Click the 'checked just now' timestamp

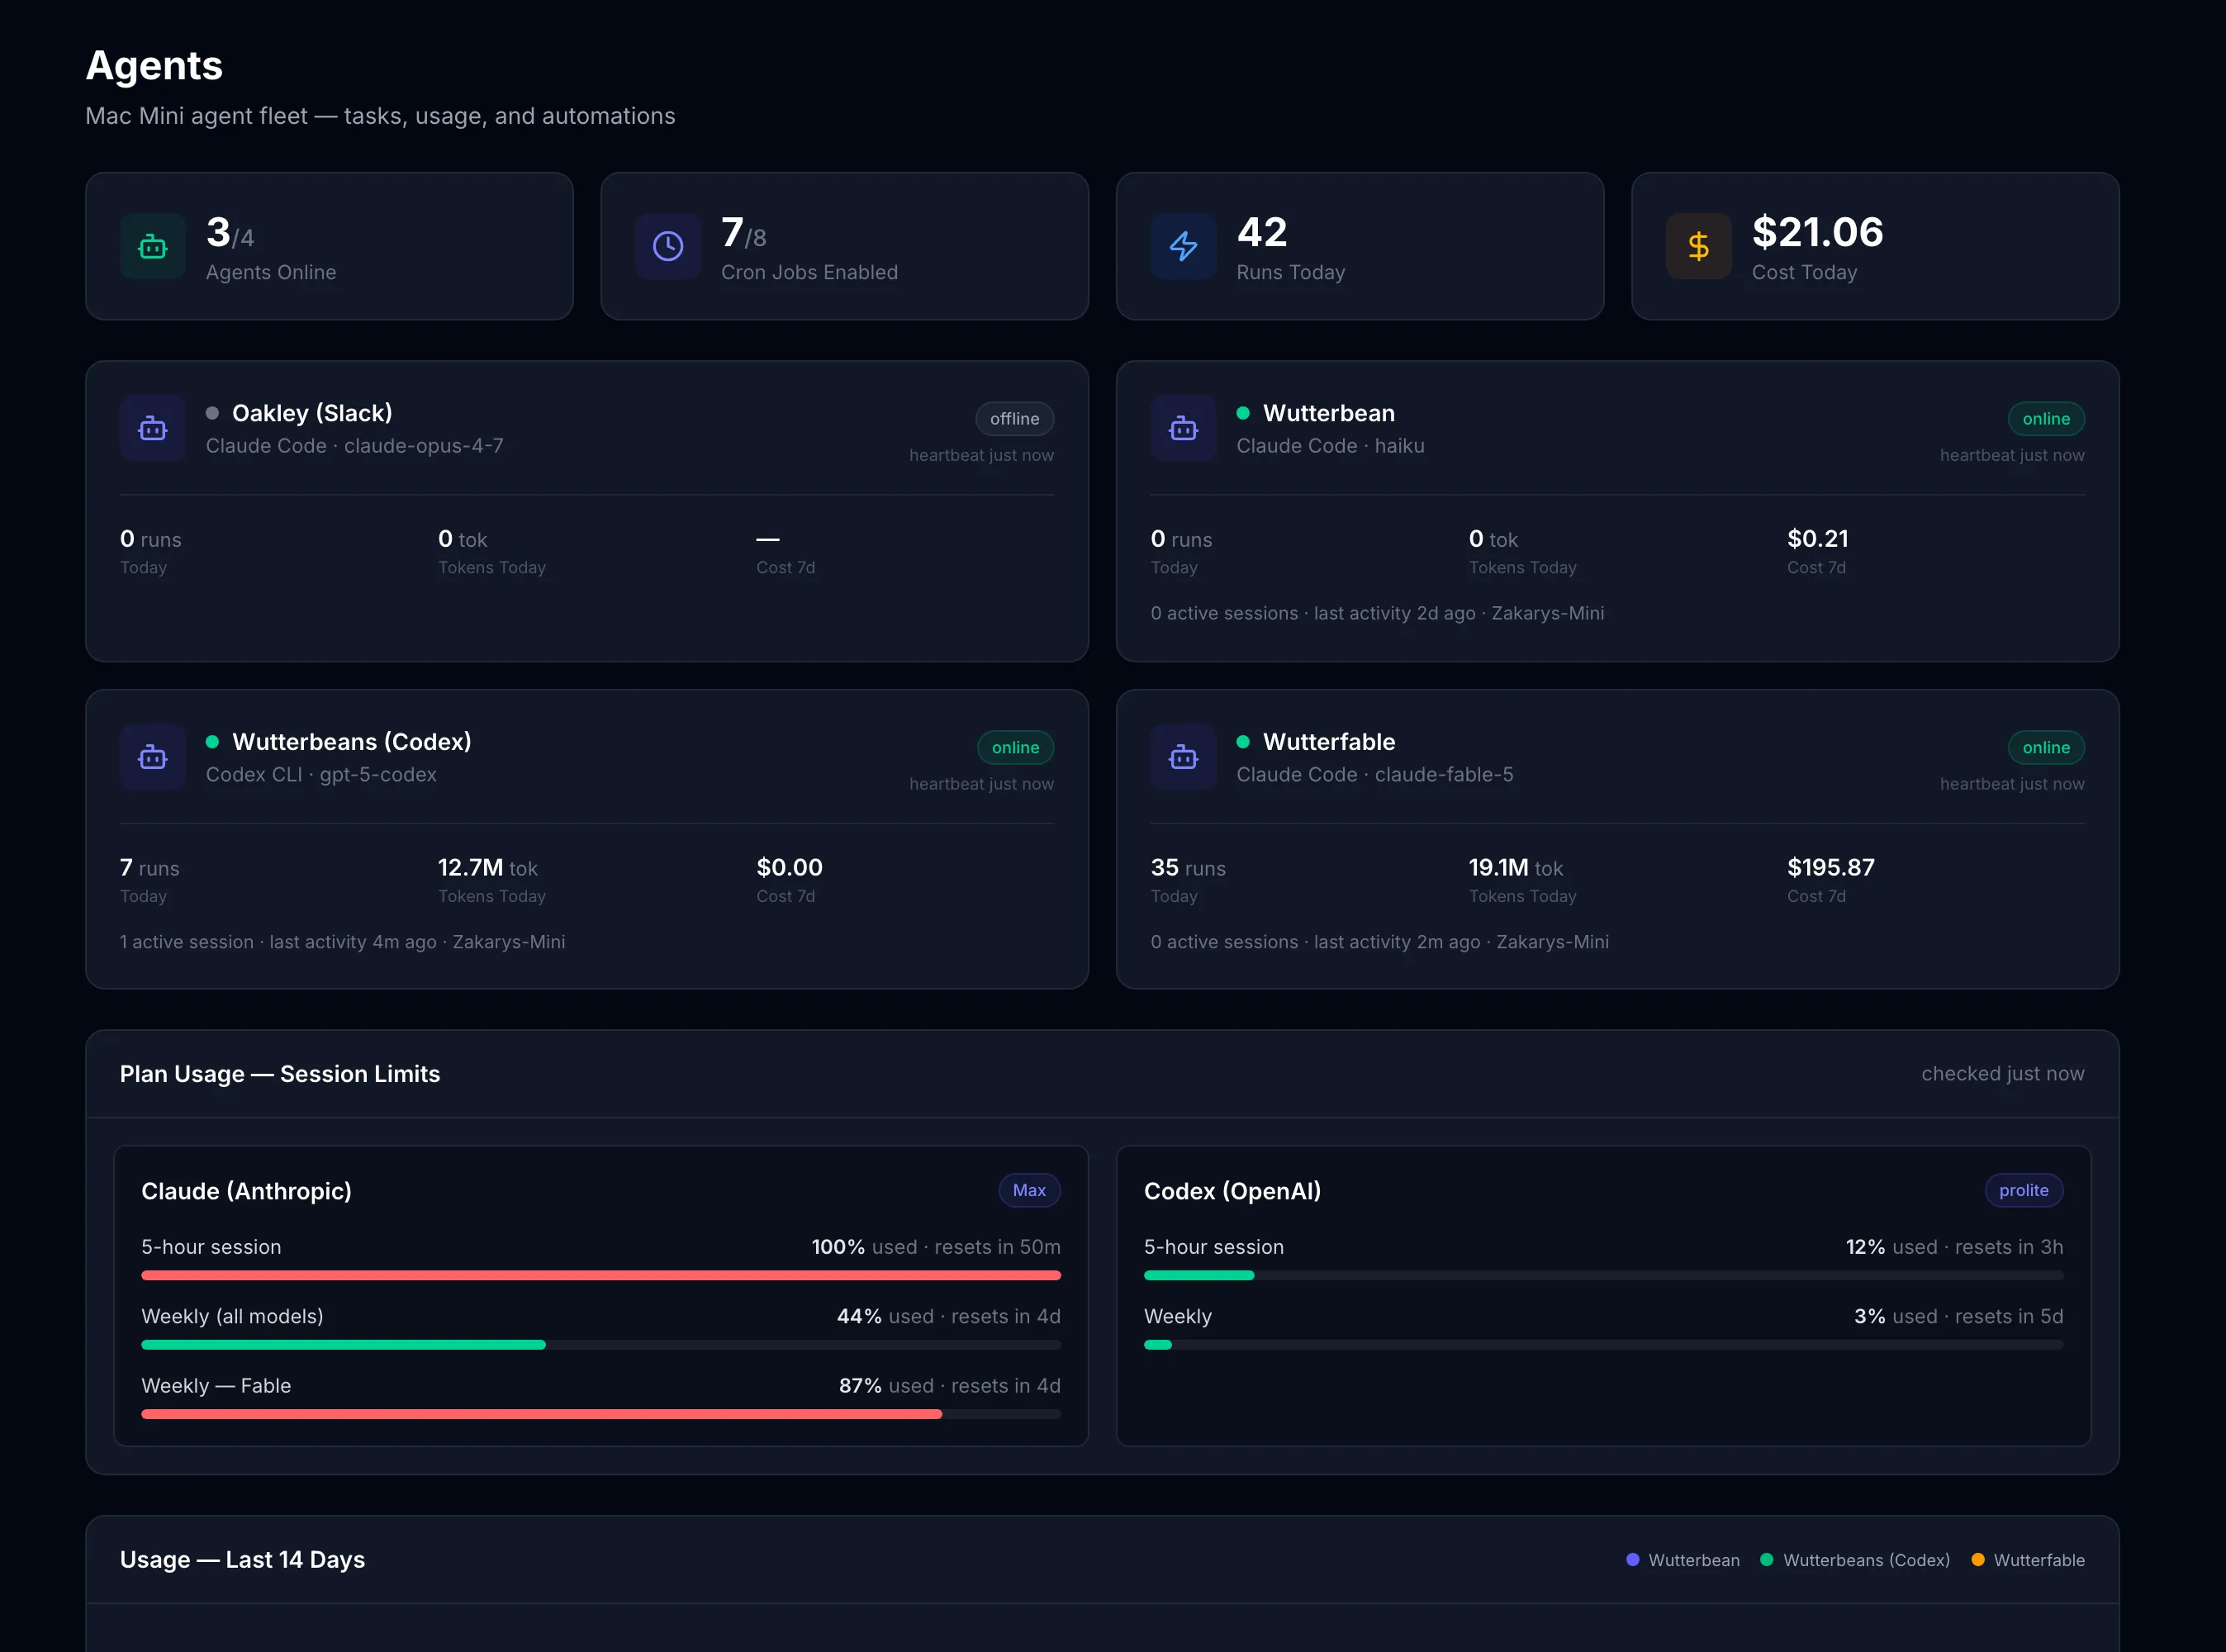click(x=2003, y=1074)
